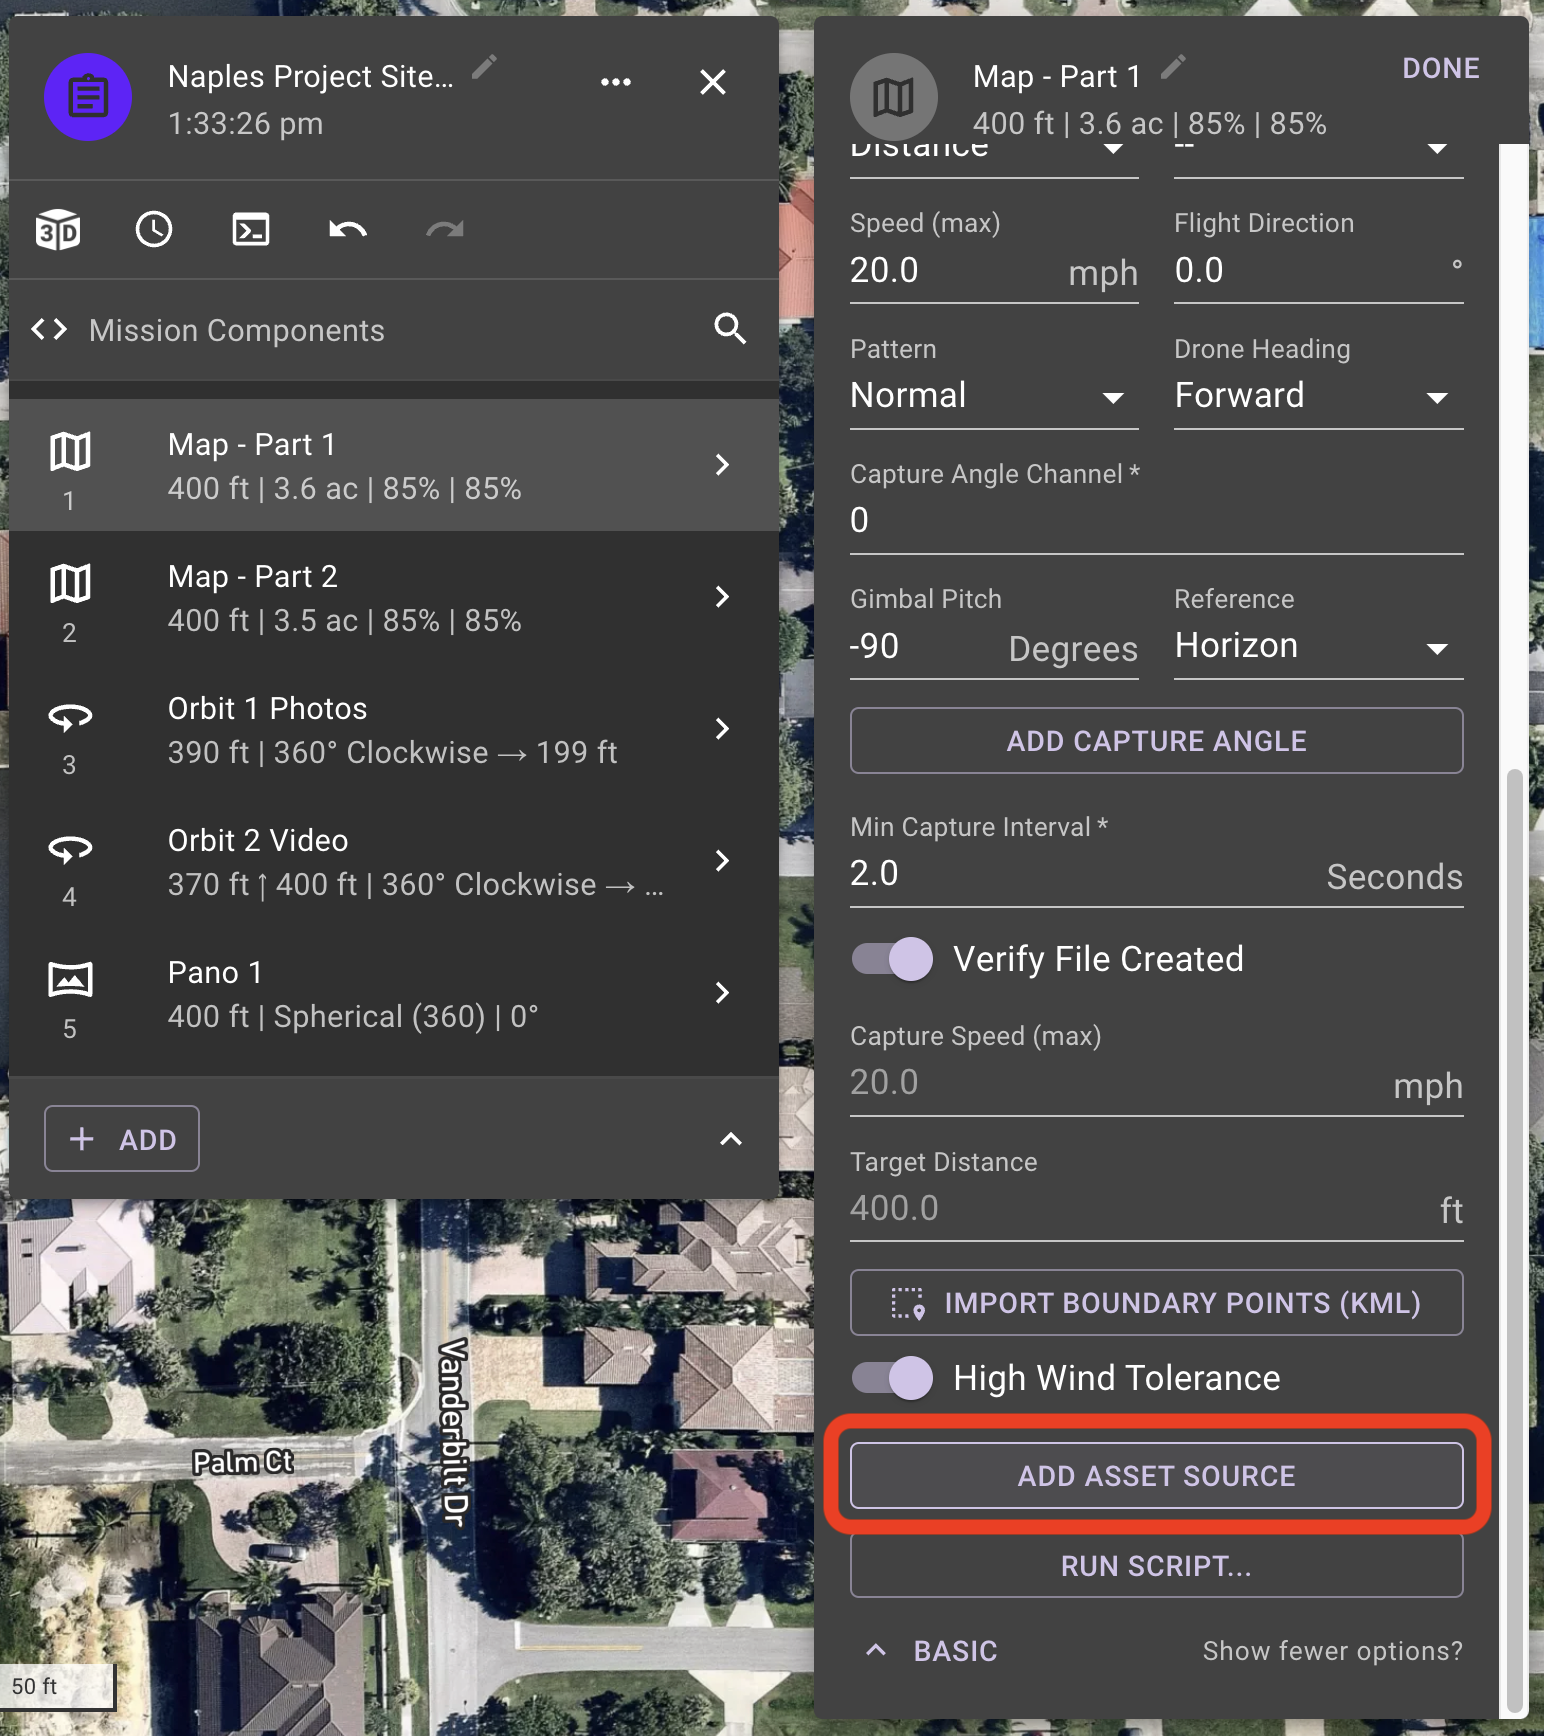Open the Pattern dropdown set to Normal
This screenshot has height=1736, width=1544.
coord(994,396)
